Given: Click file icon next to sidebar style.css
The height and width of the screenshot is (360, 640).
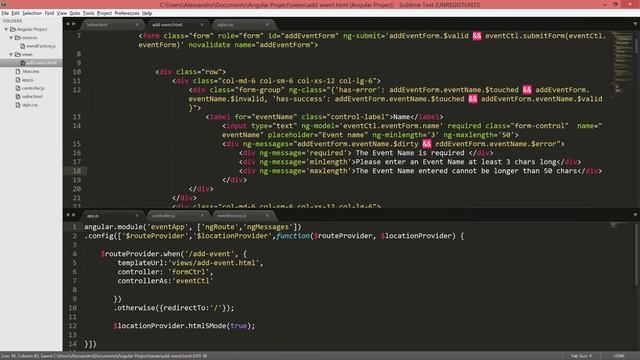Looking at the screenshot, I should click(18, 105).
